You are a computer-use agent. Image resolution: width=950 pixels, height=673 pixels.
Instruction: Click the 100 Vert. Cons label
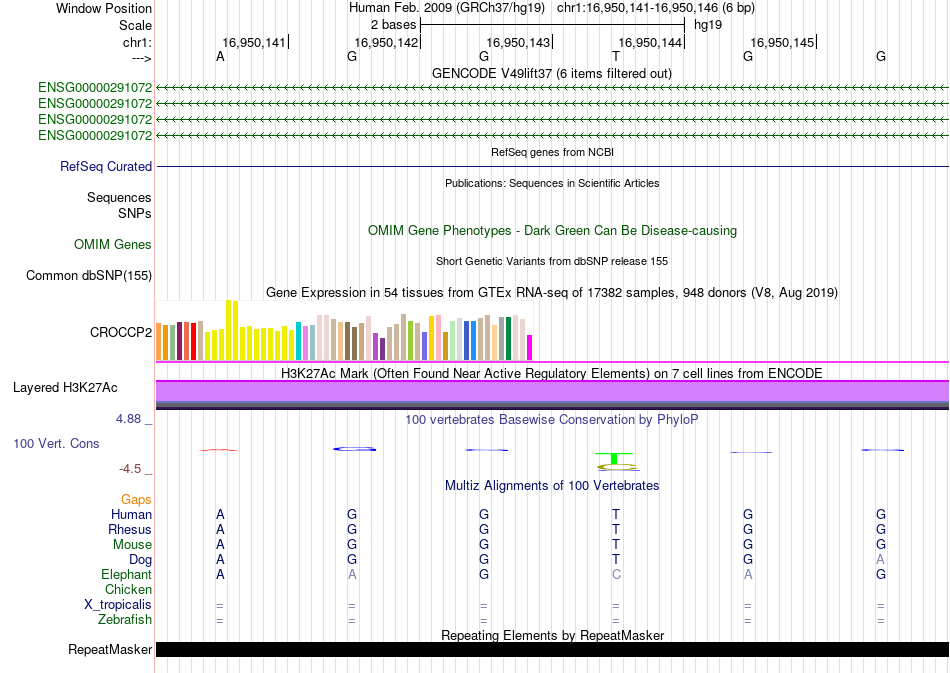[x=56, y=443]
